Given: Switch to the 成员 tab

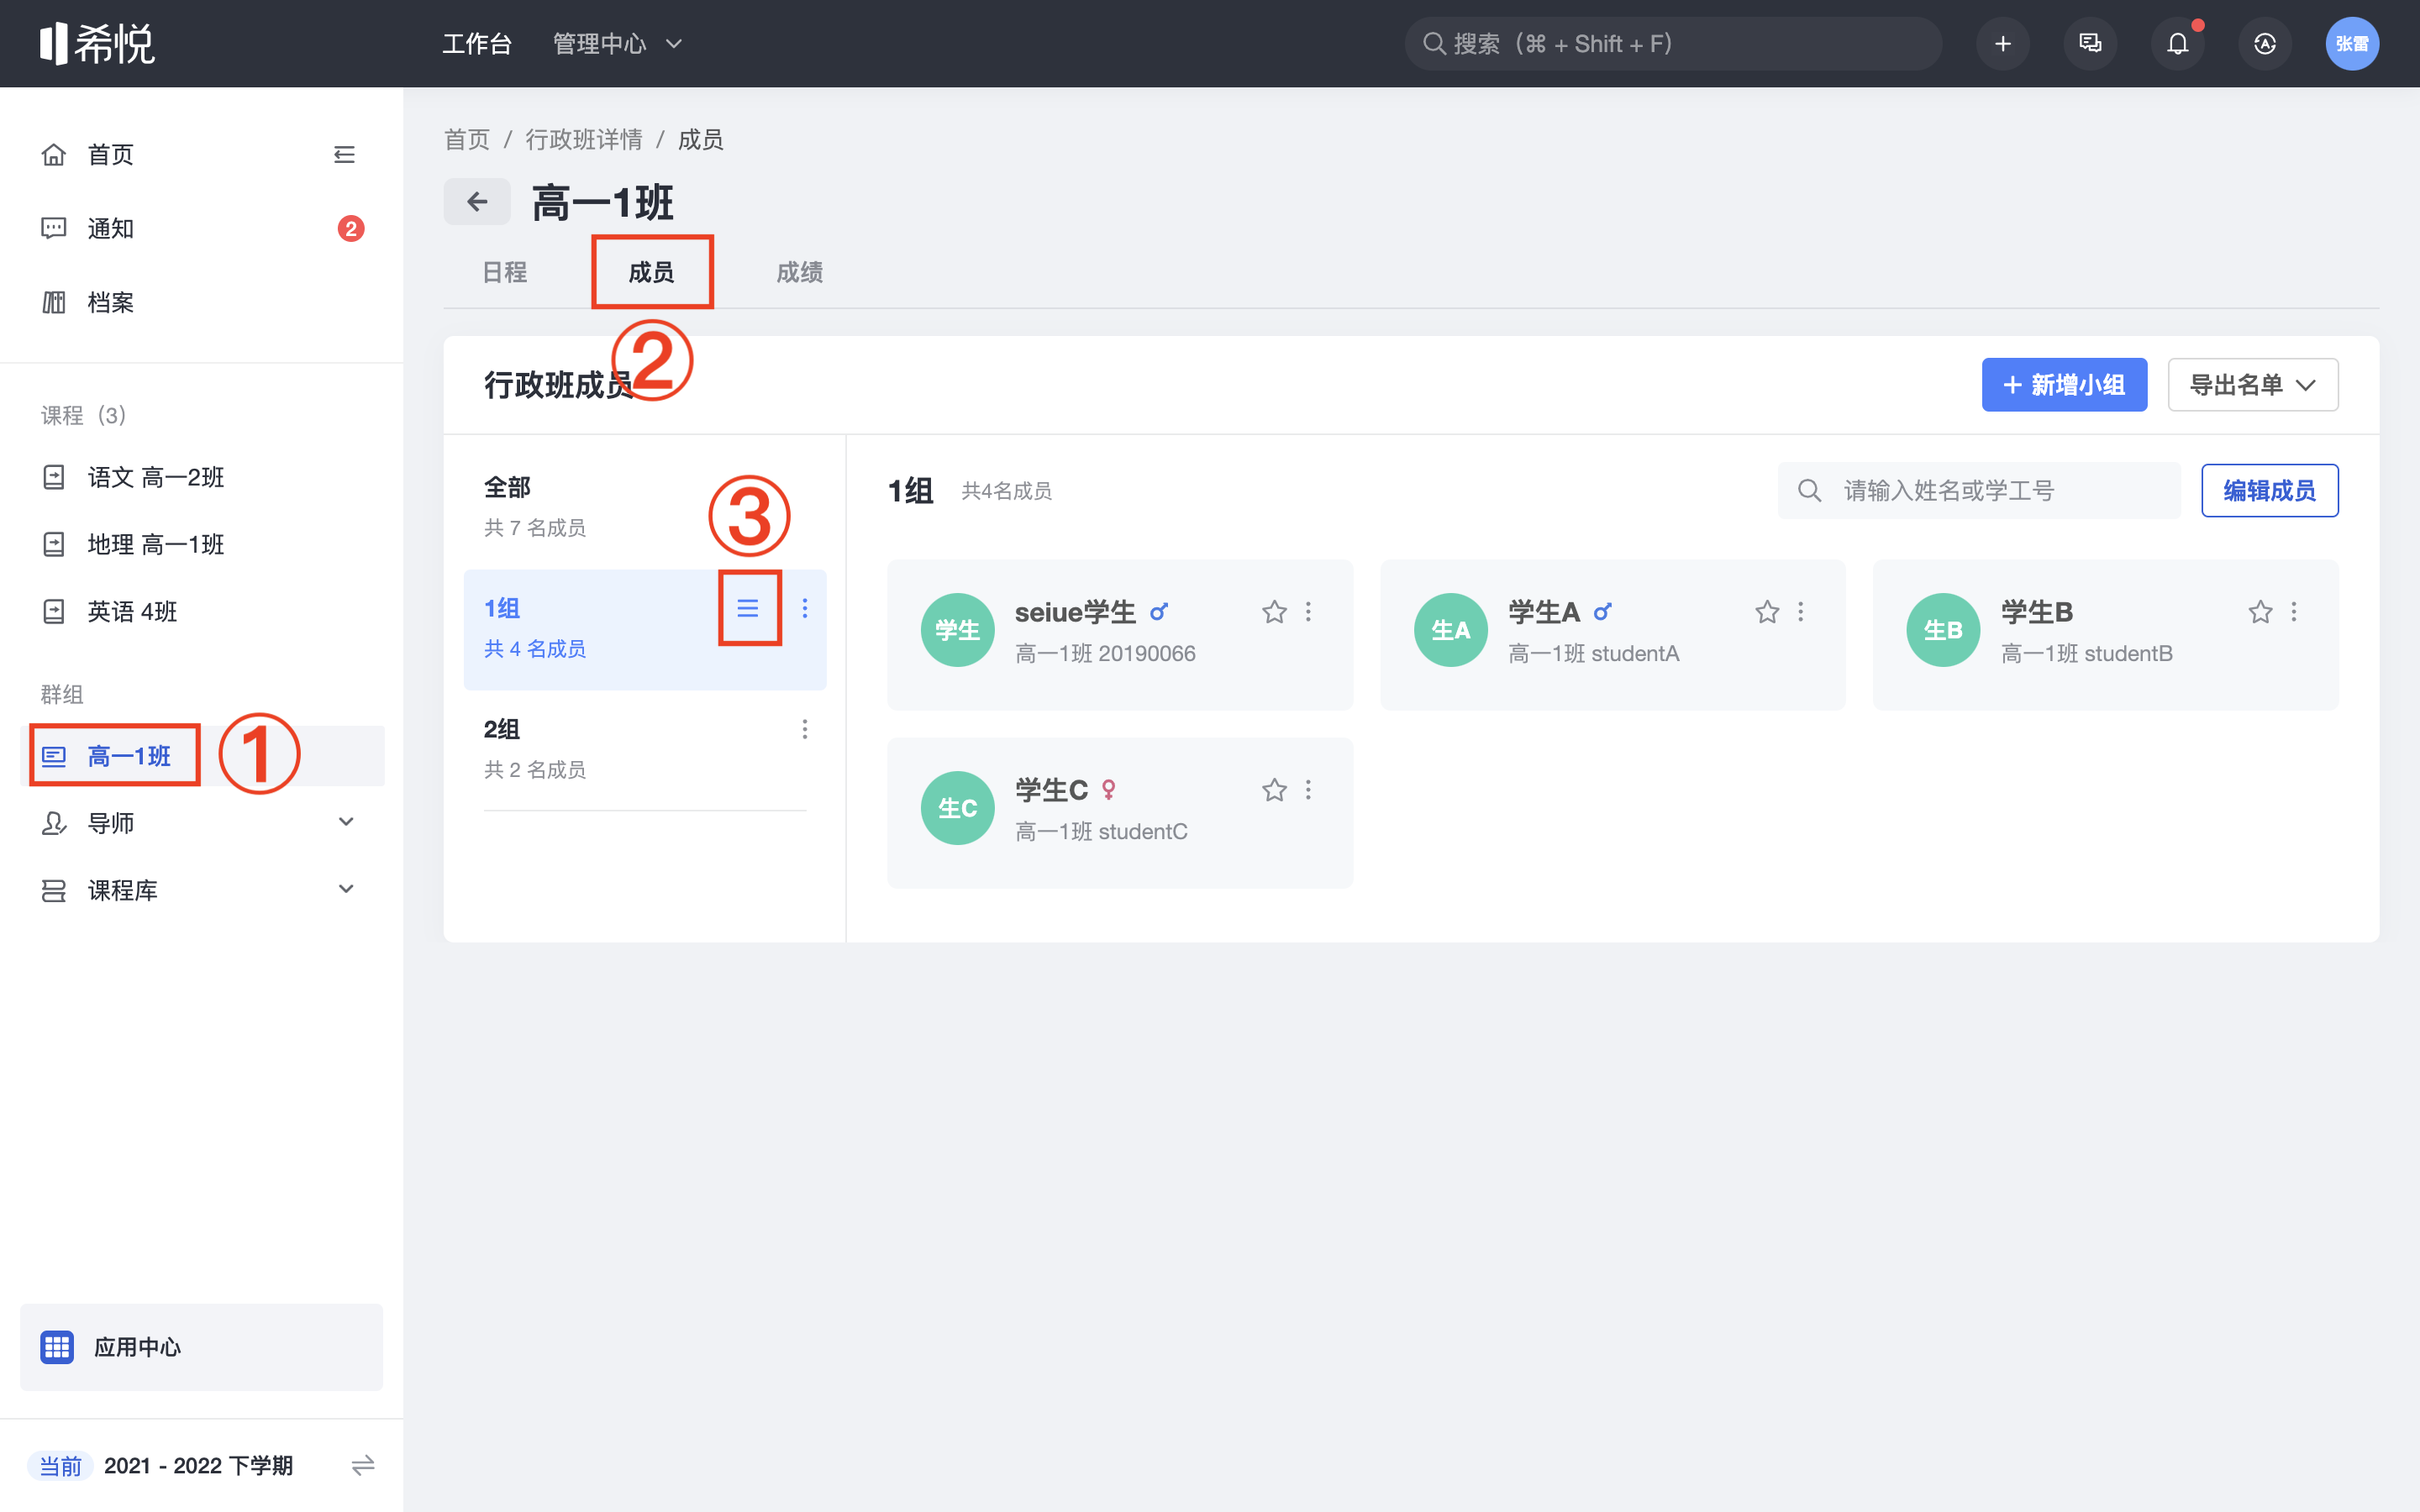Looking at the screenshot, I should 651,272.
